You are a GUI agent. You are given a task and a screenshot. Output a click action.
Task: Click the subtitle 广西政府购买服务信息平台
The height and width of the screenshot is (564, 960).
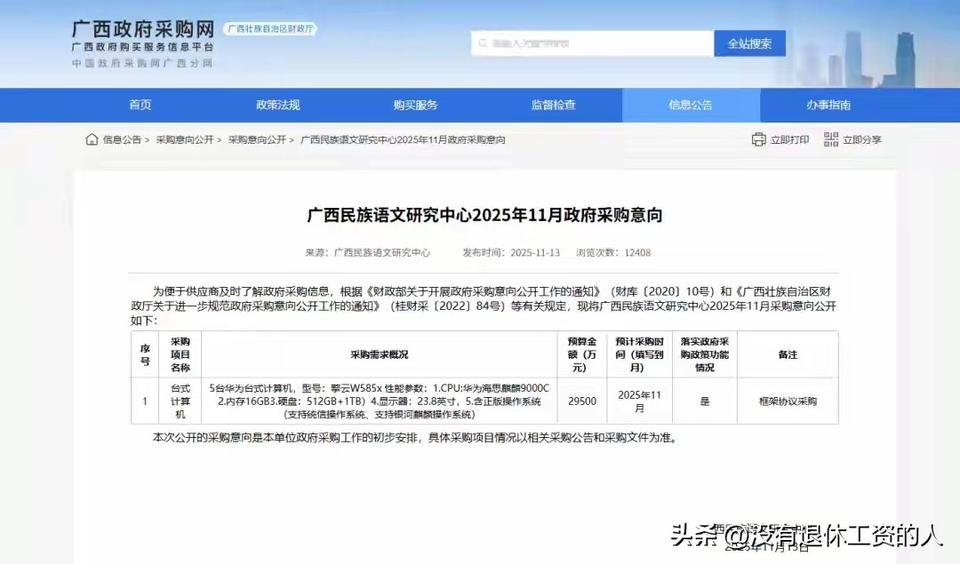[x=143, y=47]
